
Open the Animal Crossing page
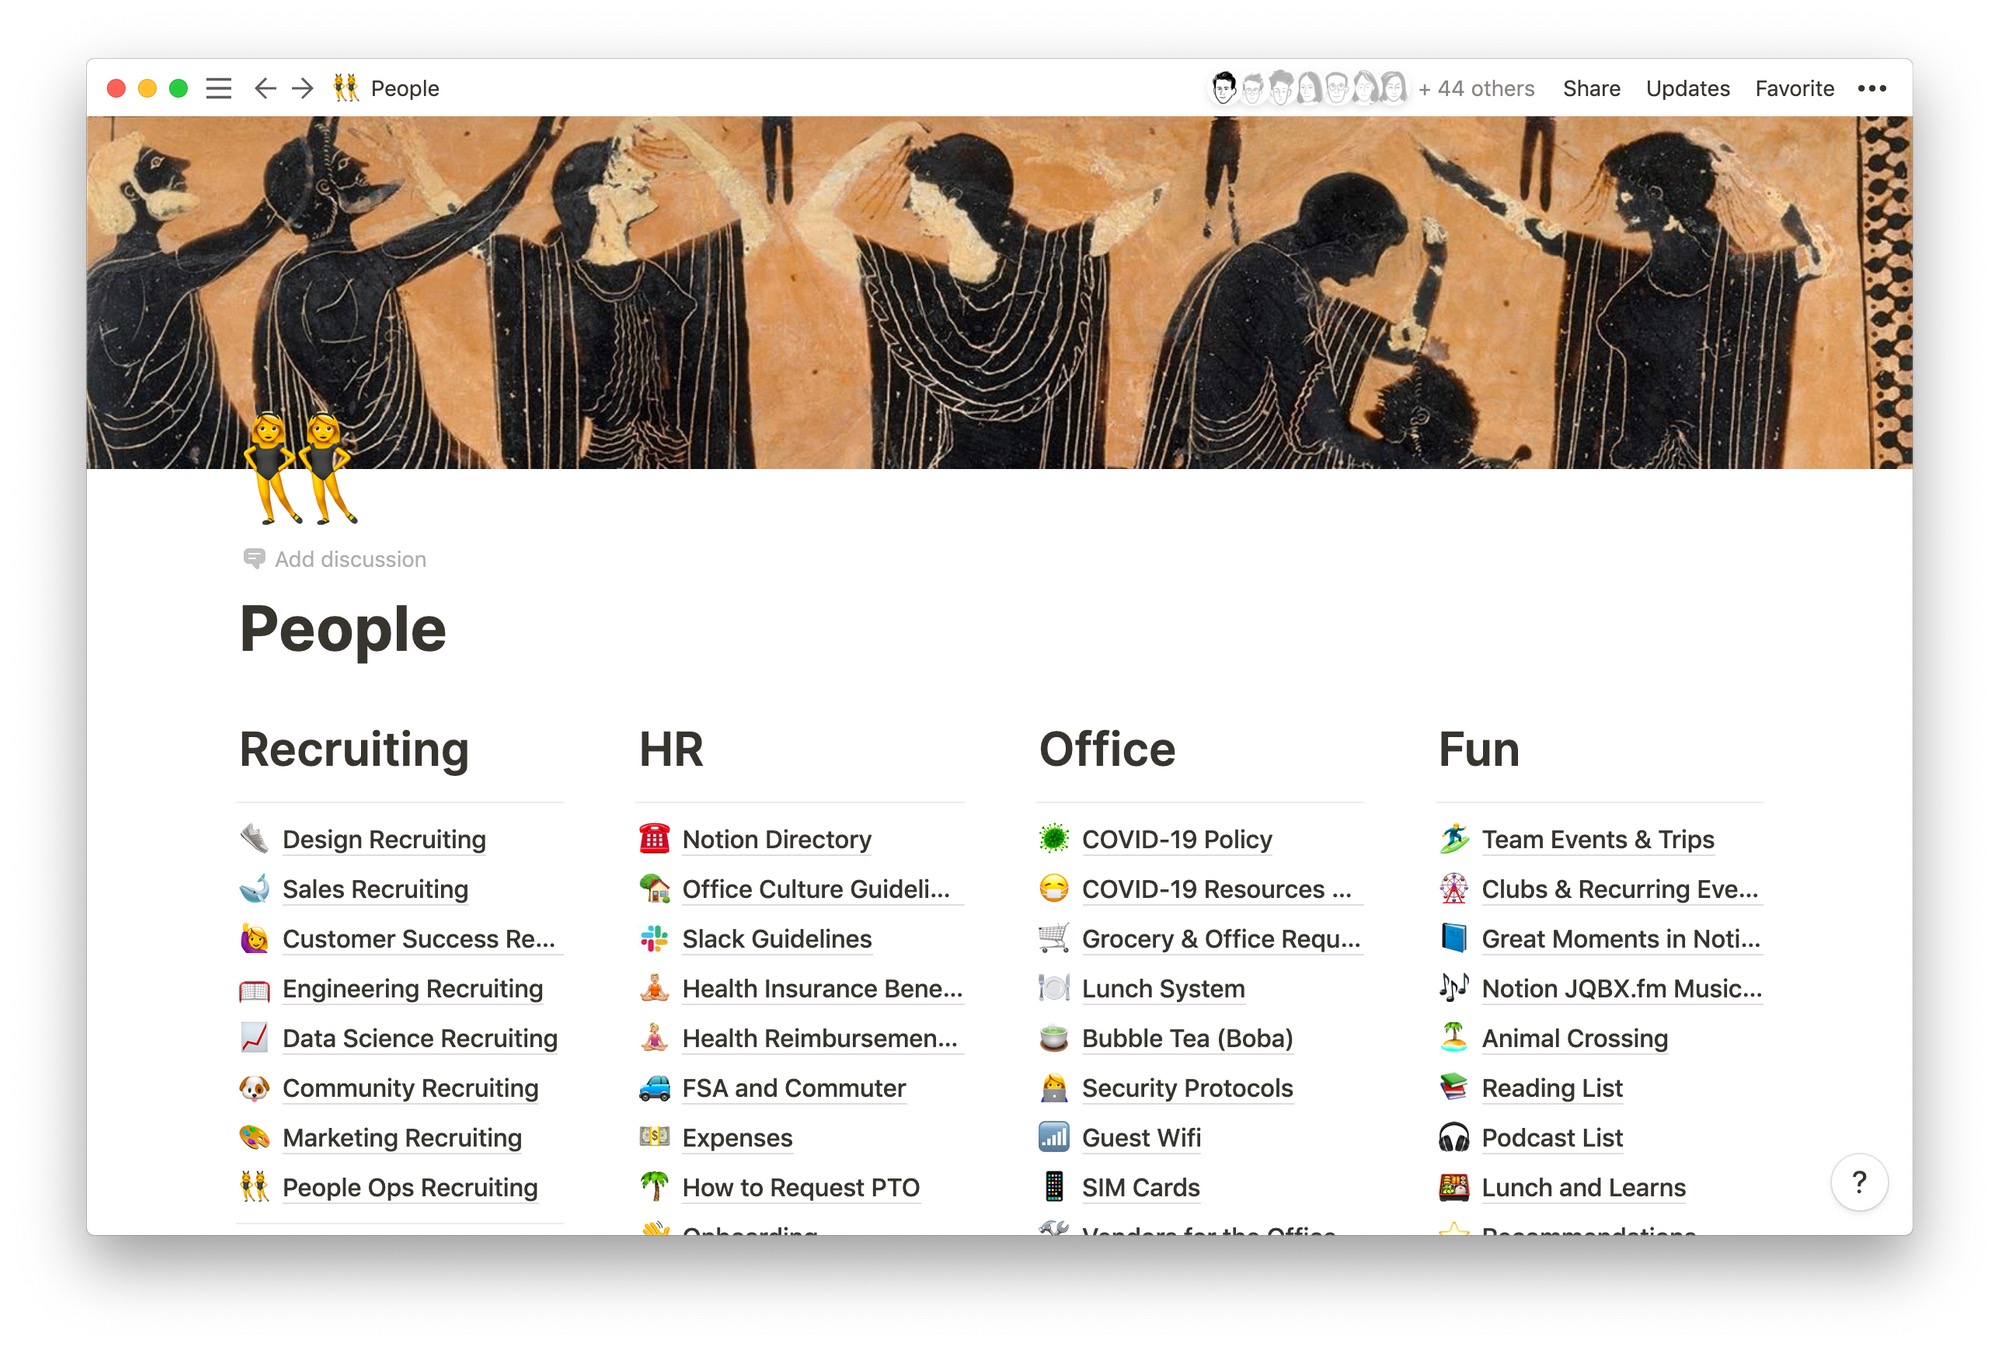click(1575, 1037)
